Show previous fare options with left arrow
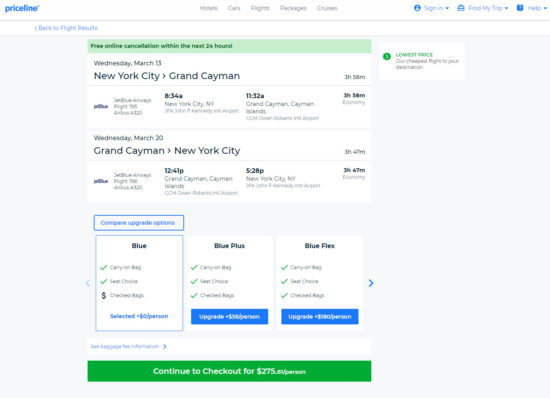Image resolution: width=550 pixels, height=398 pixels. (88, 283)
